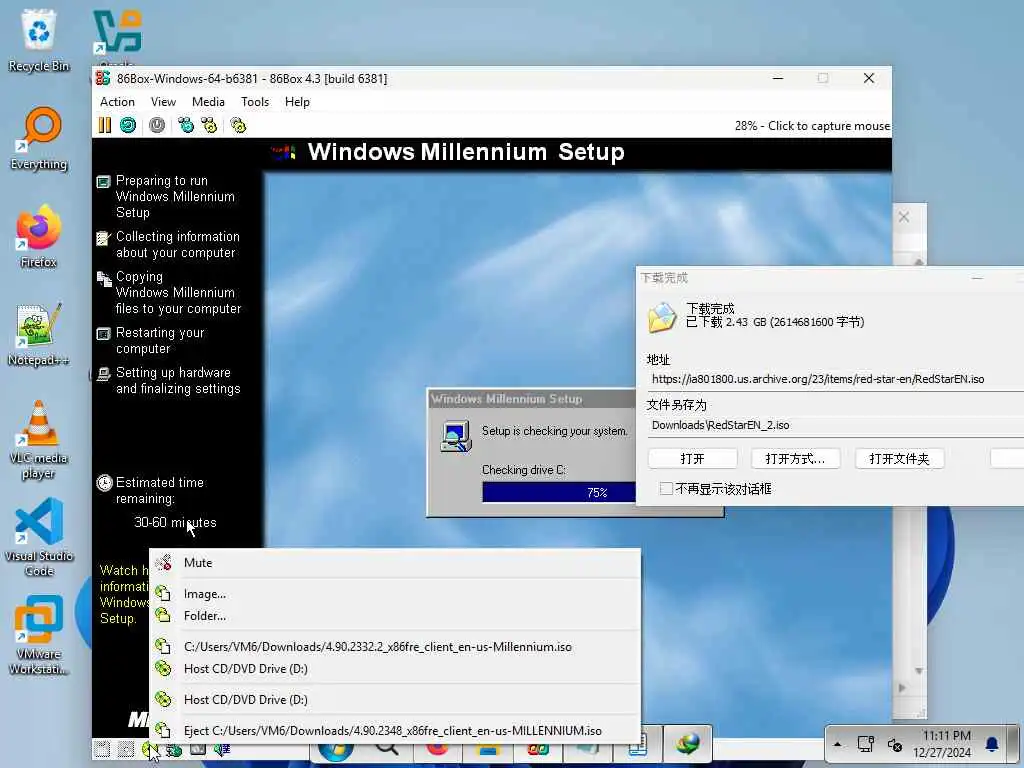The width and height of the screenshot is (1024, 768).
Task: Click the hard disk icon in 86Box status bar
Action: (x=174, y=750)
